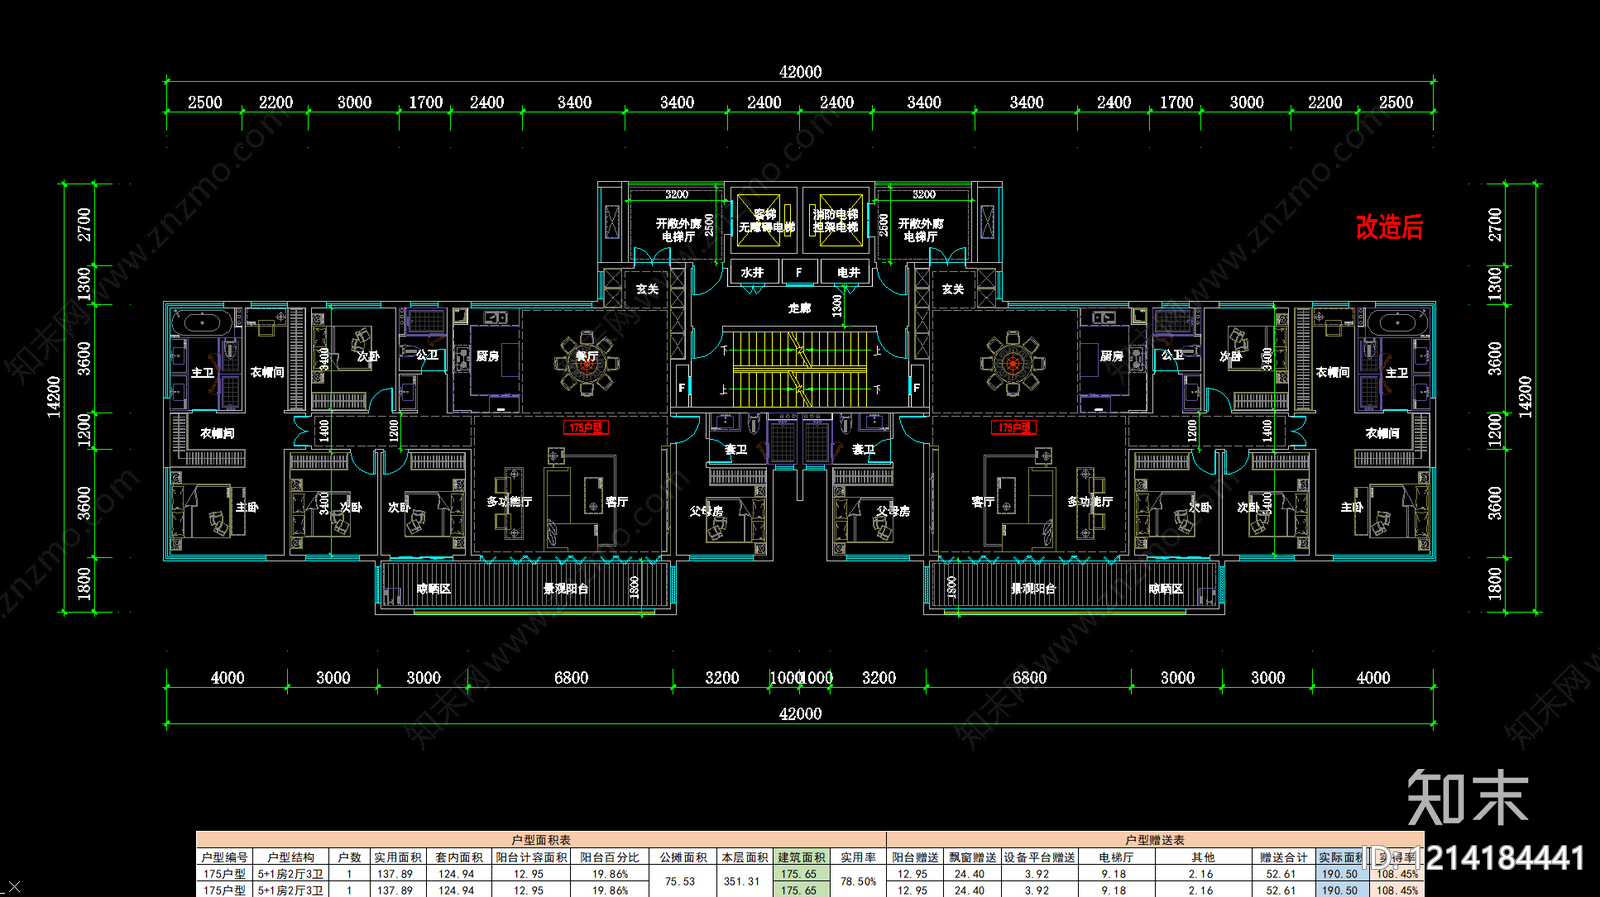Click the 户型面积表 table title
The image size is (1600, 897).
point(541,840)
